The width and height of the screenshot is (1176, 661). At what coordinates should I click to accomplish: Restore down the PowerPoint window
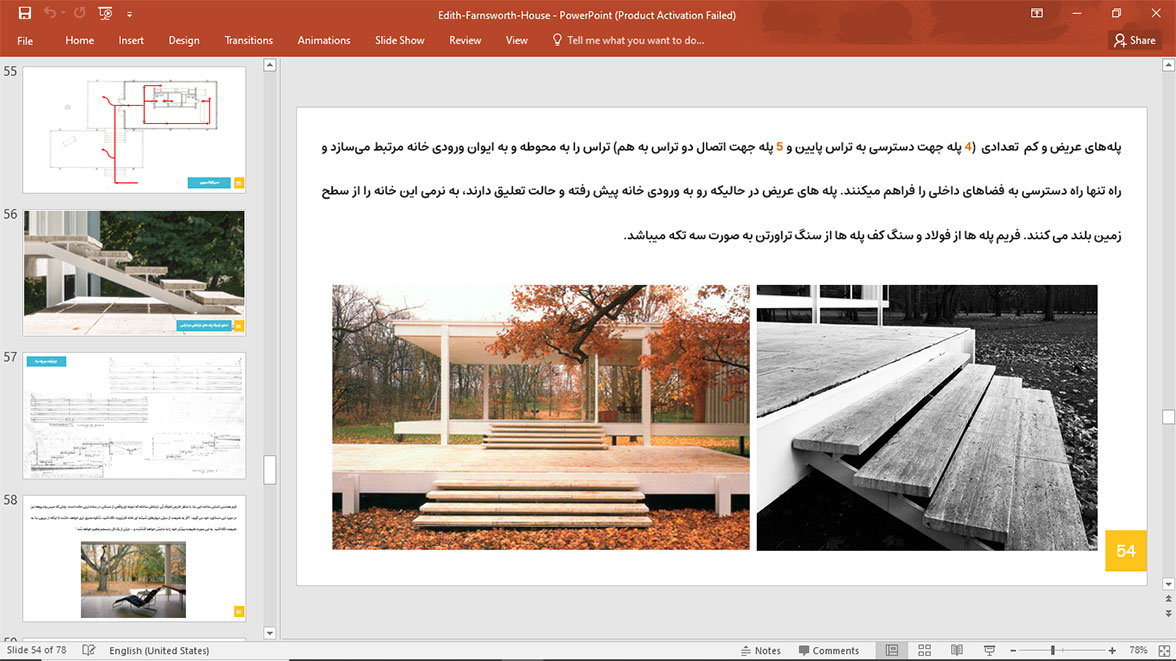pyautogui.click(x=1117, y=14)
